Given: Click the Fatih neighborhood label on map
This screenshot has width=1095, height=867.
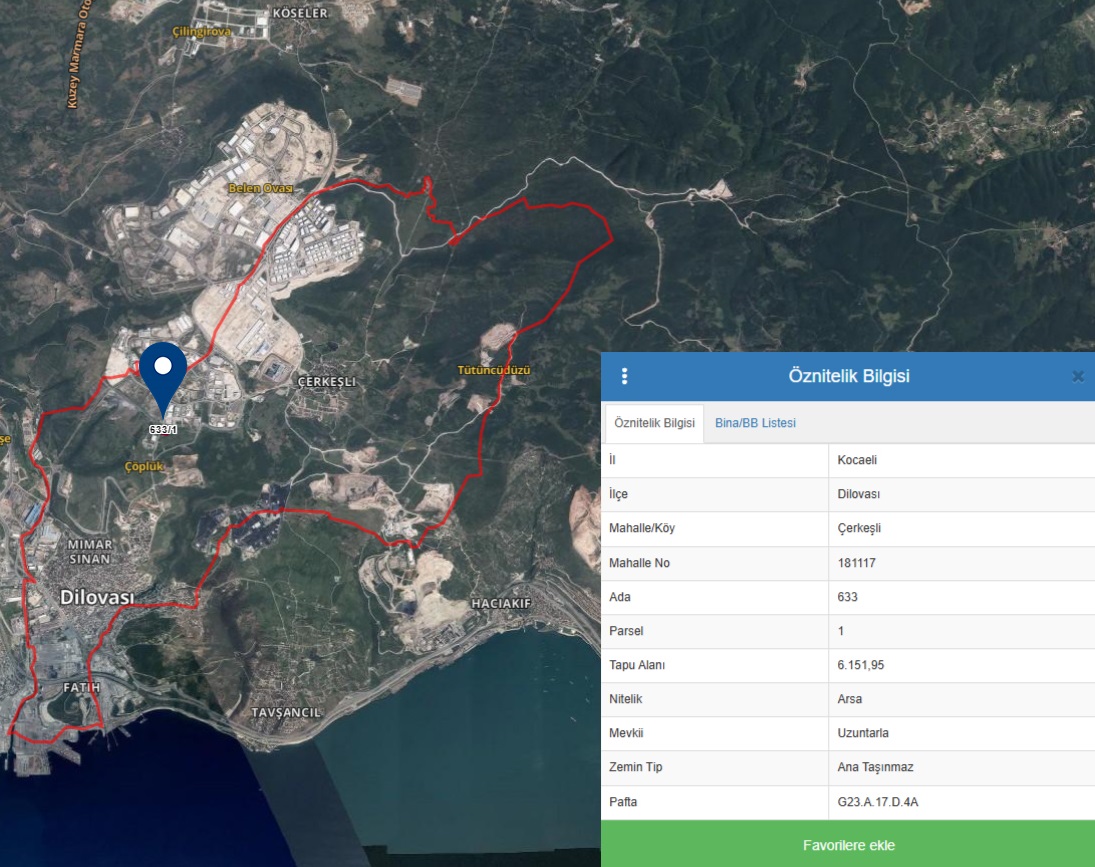Looking at the screenshot, I should [x=80, y=689].
